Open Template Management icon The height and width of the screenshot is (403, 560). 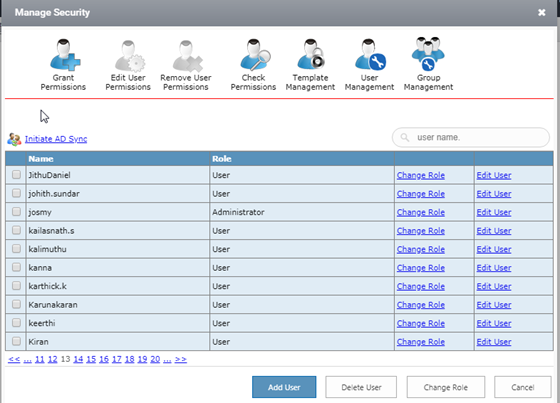tap(311, 54)
